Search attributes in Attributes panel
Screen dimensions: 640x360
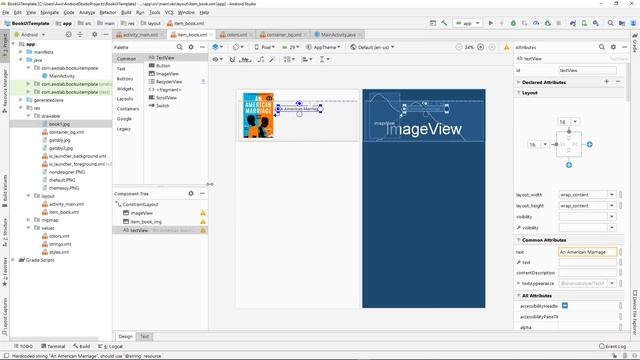tap(602, 47)
